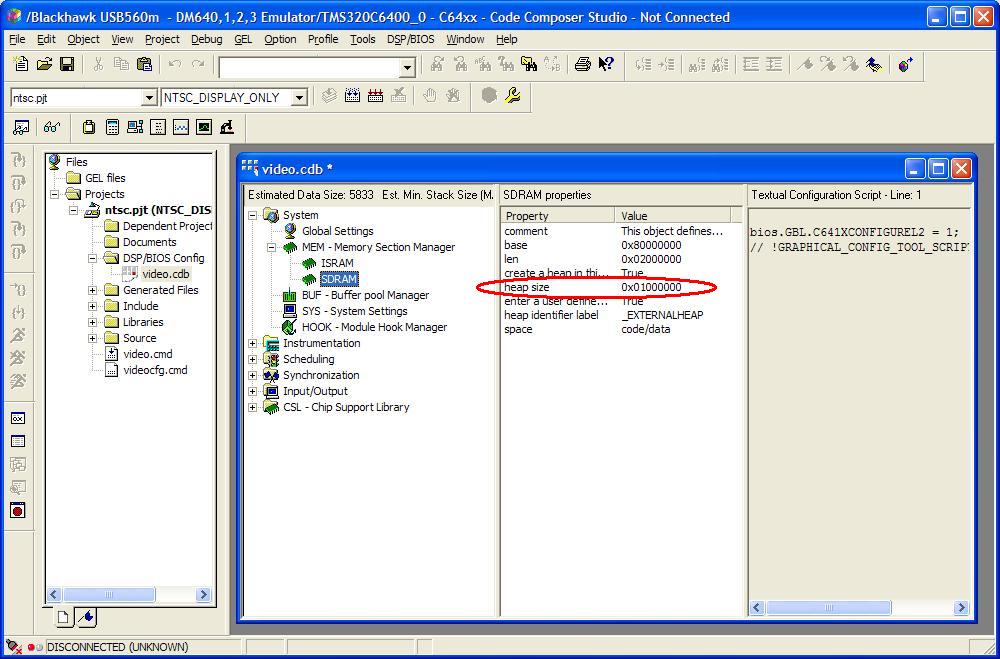Select Global Settings in config tree
The width and height of the screenshot is (1000, 659).
337,231
